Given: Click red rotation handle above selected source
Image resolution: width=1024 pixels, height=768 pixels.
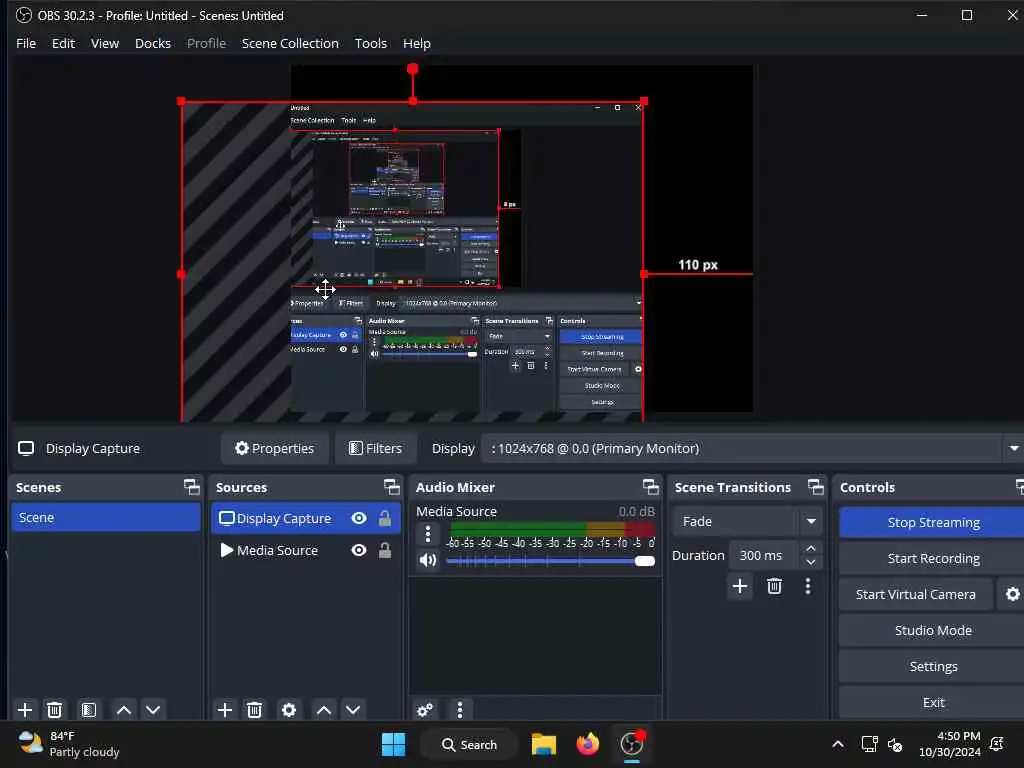Looking at the screenshot, I should tap(412, 69).
